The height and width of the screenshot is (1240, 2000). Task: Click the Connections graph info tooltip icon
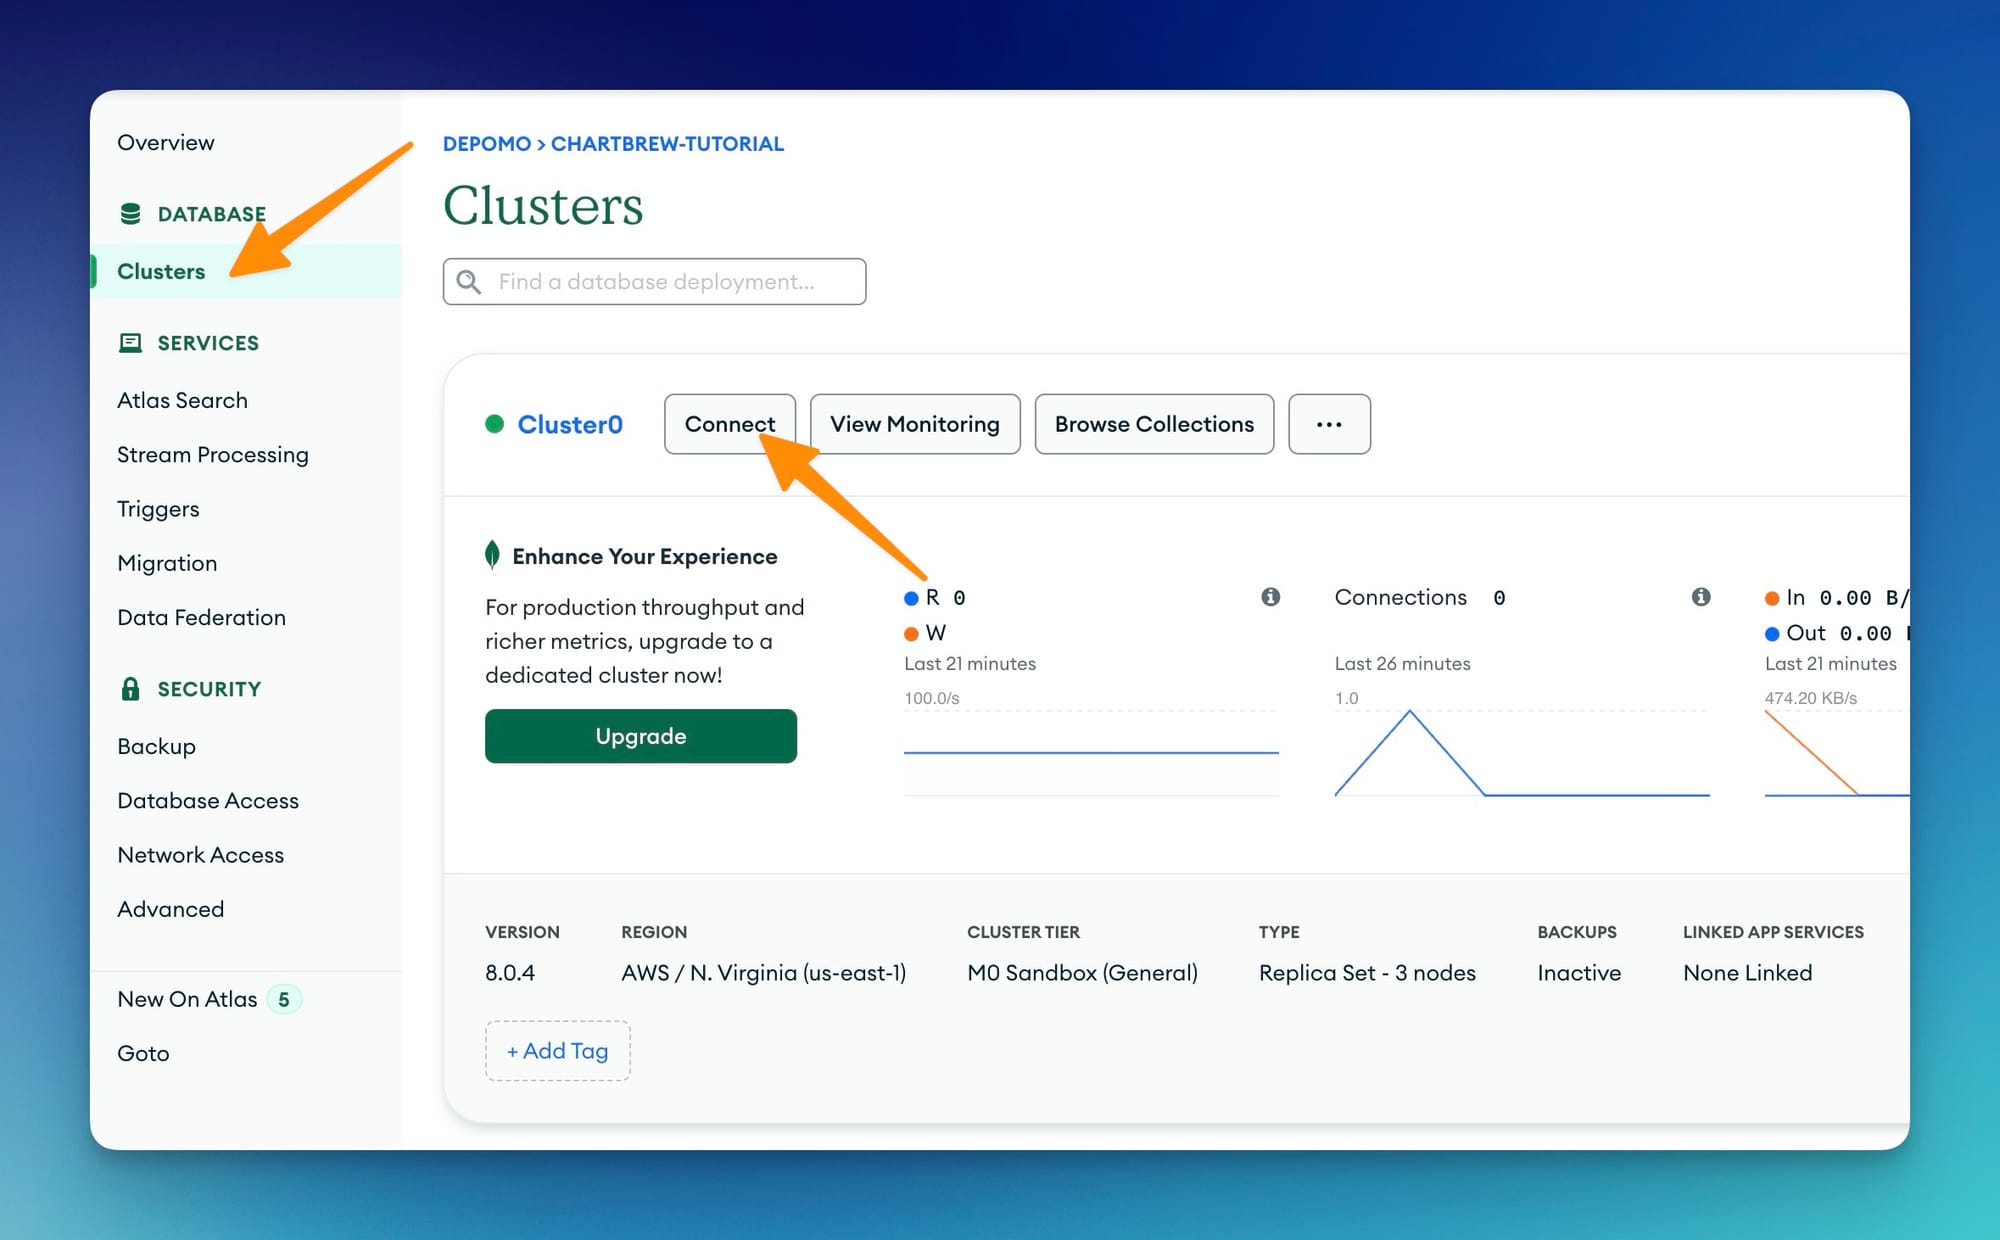point(1700,597)
